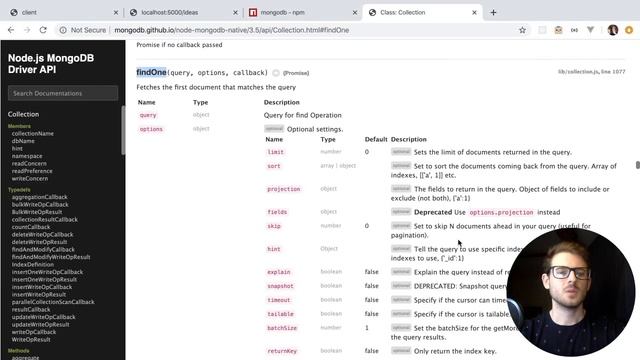Go back with the browser back arrow
Image resolution: width=640 pixels, height=360 pixels.
click(x=11, y=30)
